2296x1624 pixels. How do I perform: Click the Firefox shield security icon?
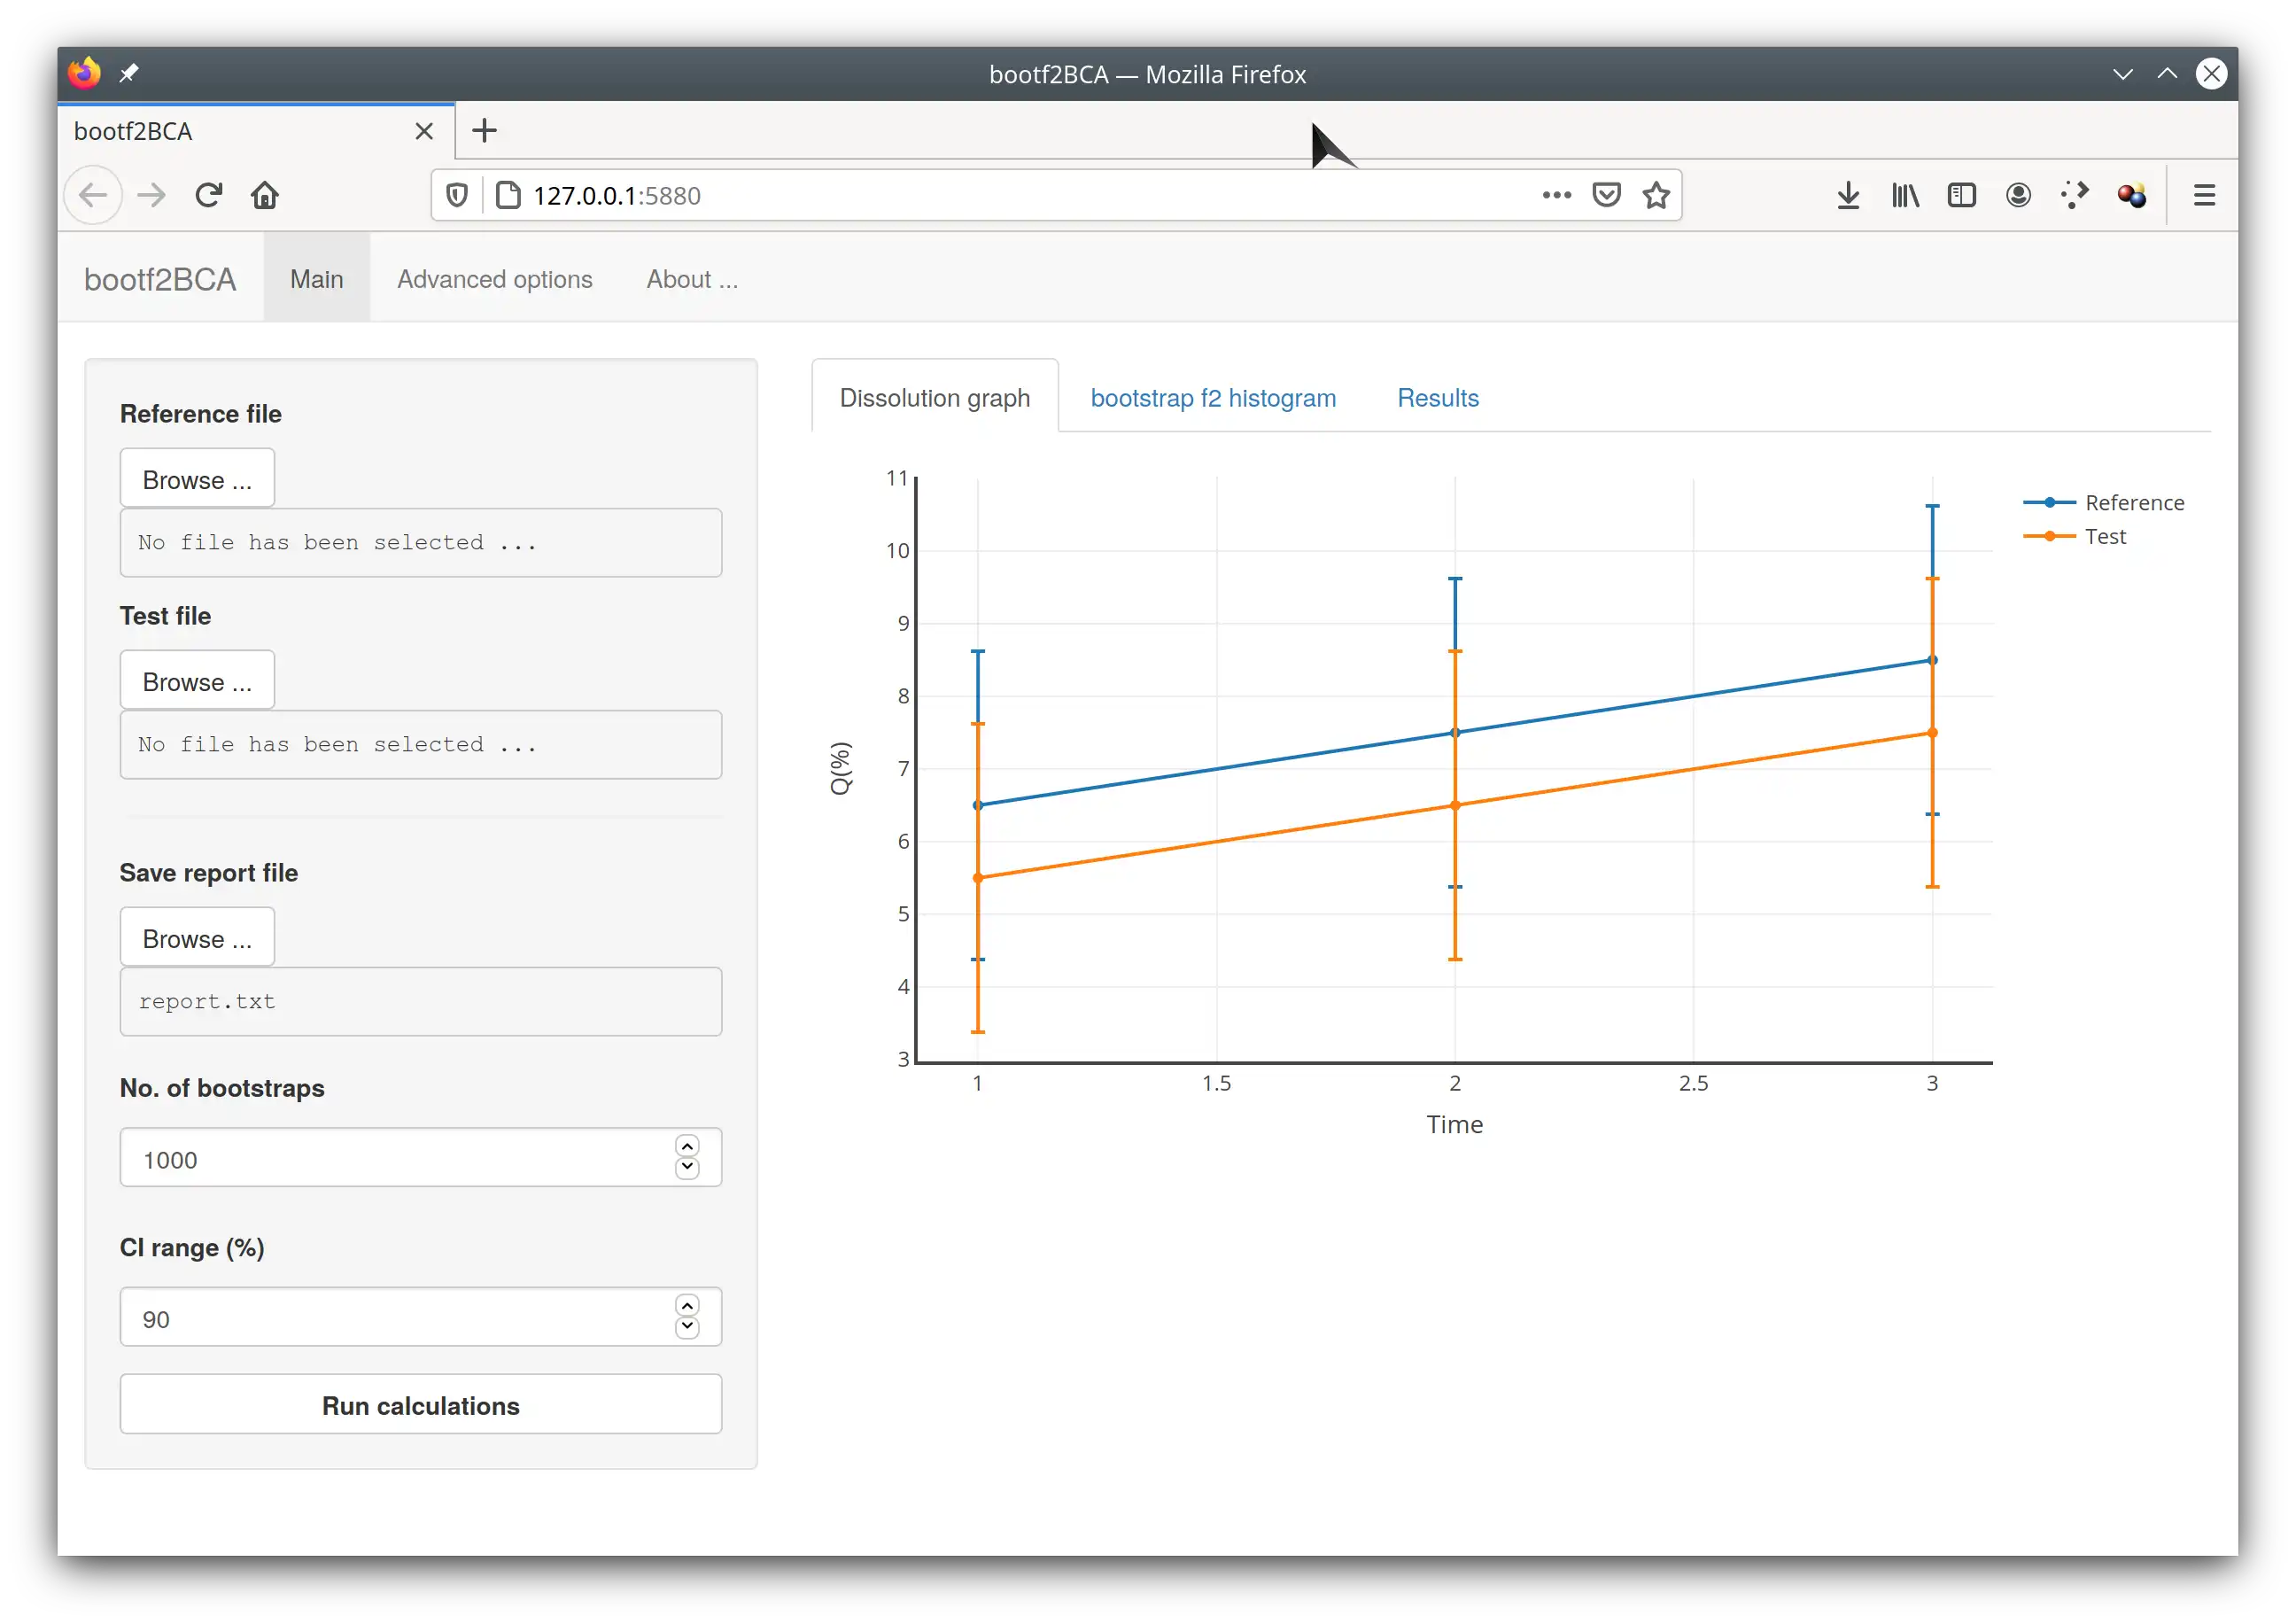[x=459, y=195]
